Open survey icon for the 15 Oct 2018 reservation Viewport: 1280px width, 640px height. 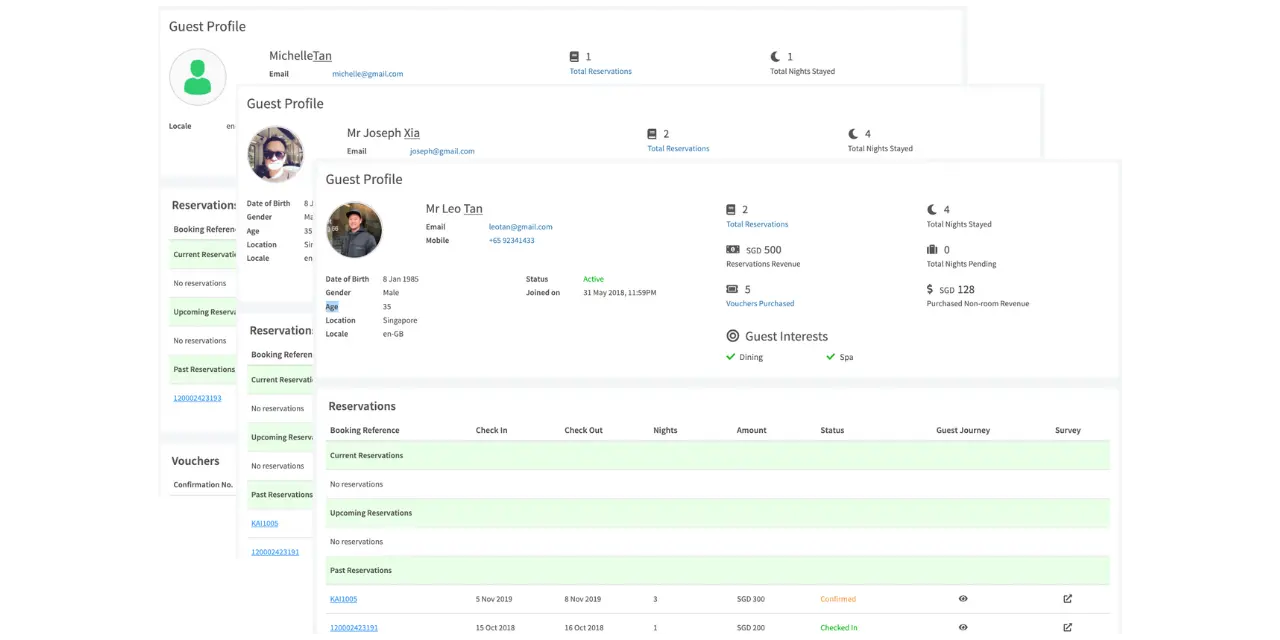[x=1067, y=628]
